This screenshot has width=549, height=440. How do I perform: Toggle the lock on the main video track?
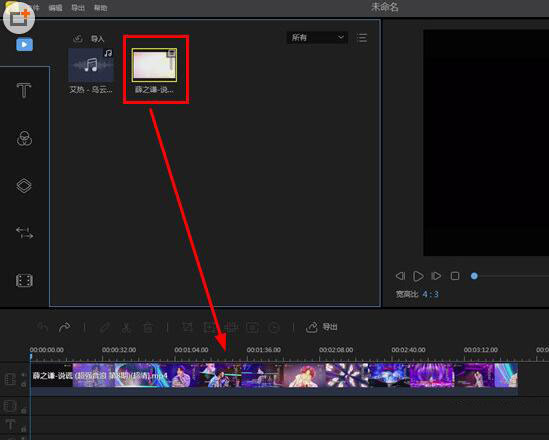pyautogui.click(x=24, y=384)
